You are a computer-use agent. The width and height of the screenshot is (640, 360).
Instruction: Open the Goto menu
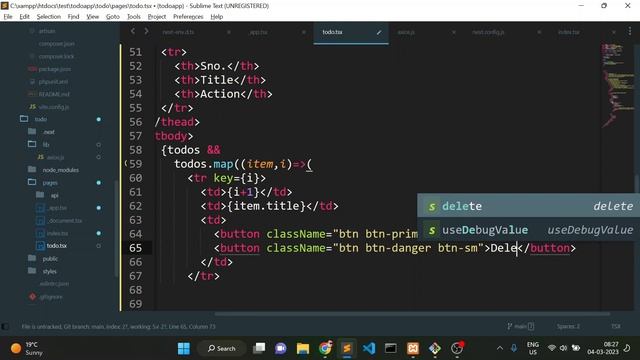[113, 17]
